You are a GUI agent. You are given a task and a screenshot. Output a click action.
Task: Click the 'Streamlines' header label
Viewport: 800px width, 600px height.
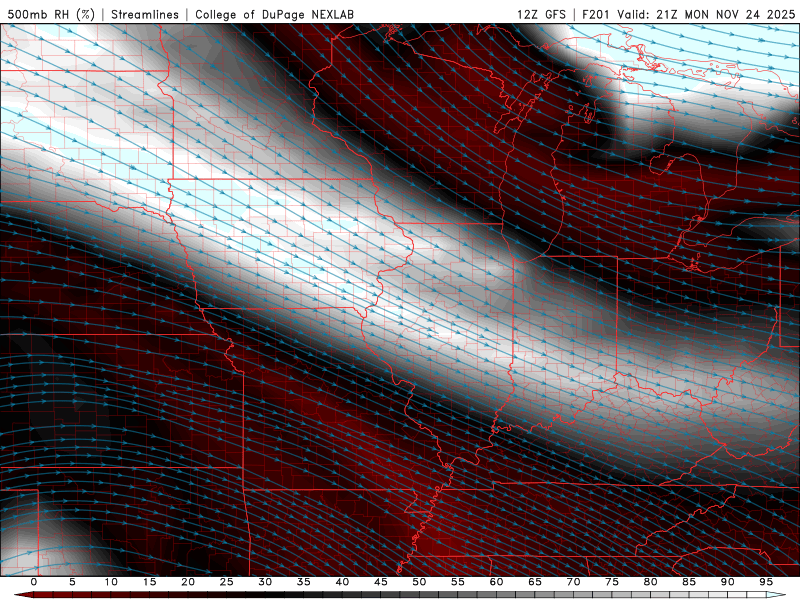click(x=145, y=14)
